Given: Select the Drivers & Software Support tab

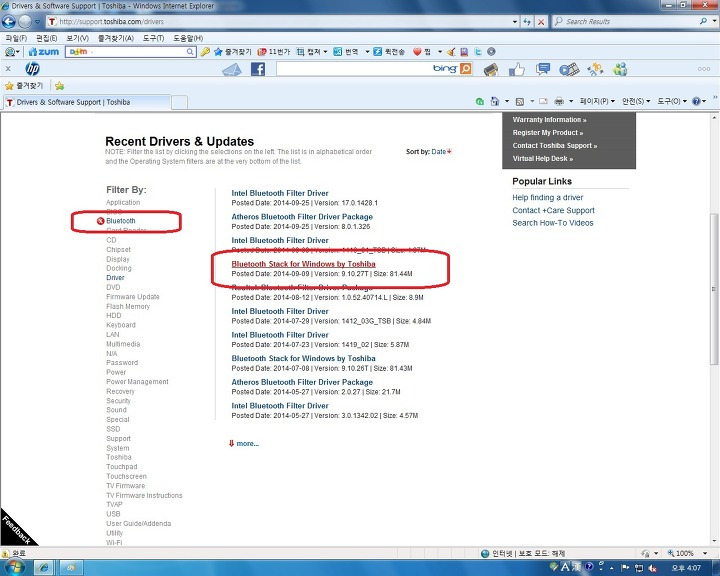Looking at the screenshot, I should coord(87,102).
